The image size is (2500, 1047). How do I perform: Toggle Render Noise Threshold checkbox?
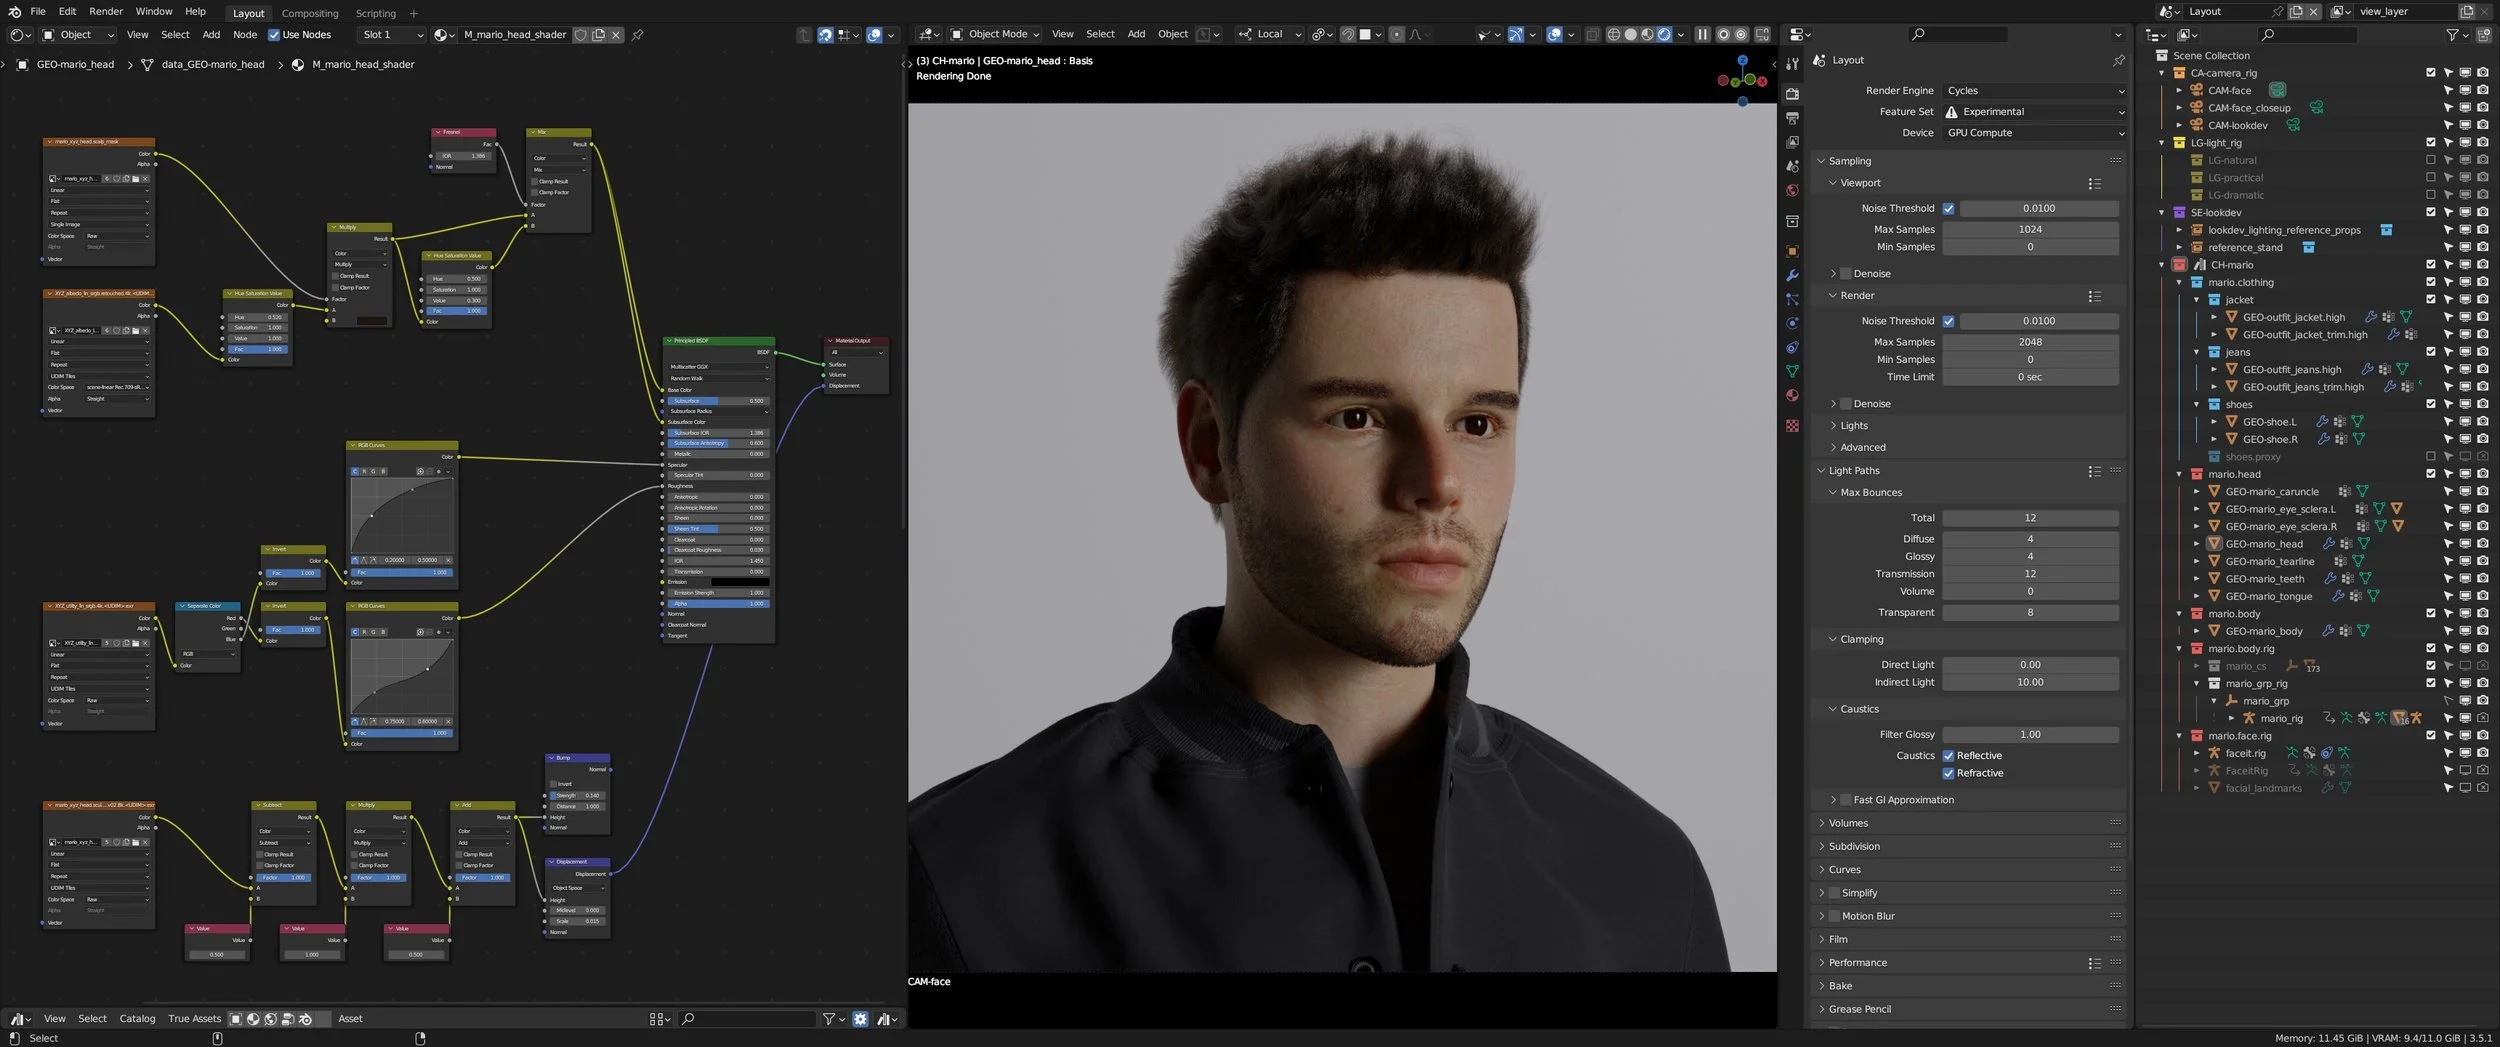click(x=1948, y=321)
